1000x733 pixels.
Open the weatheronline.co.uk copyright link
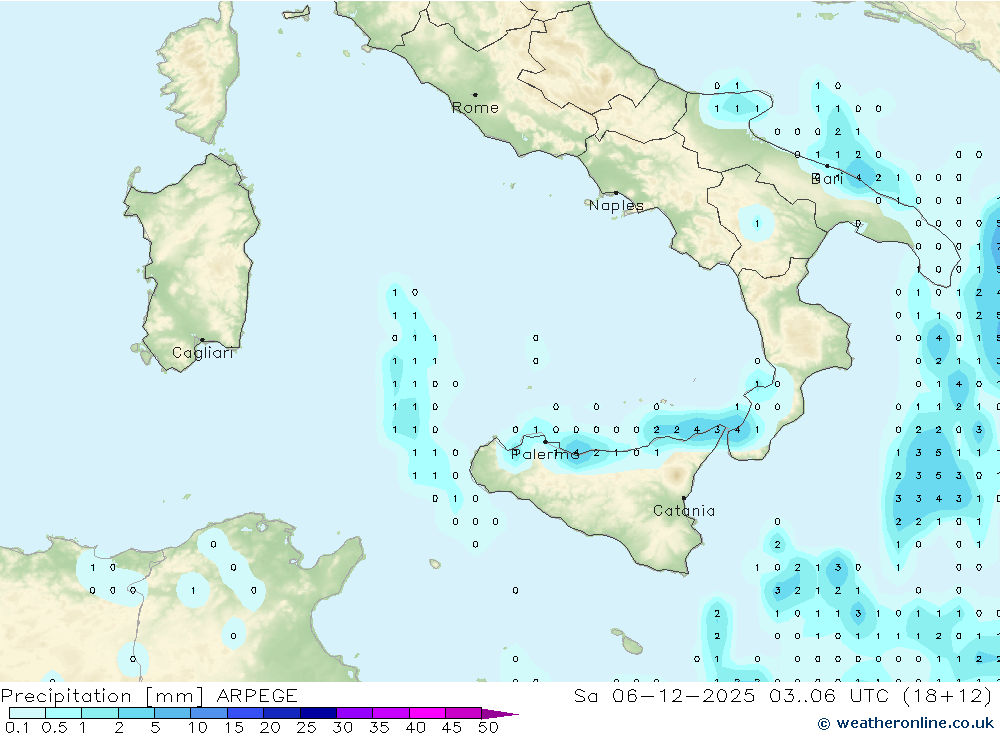(906, 723)
